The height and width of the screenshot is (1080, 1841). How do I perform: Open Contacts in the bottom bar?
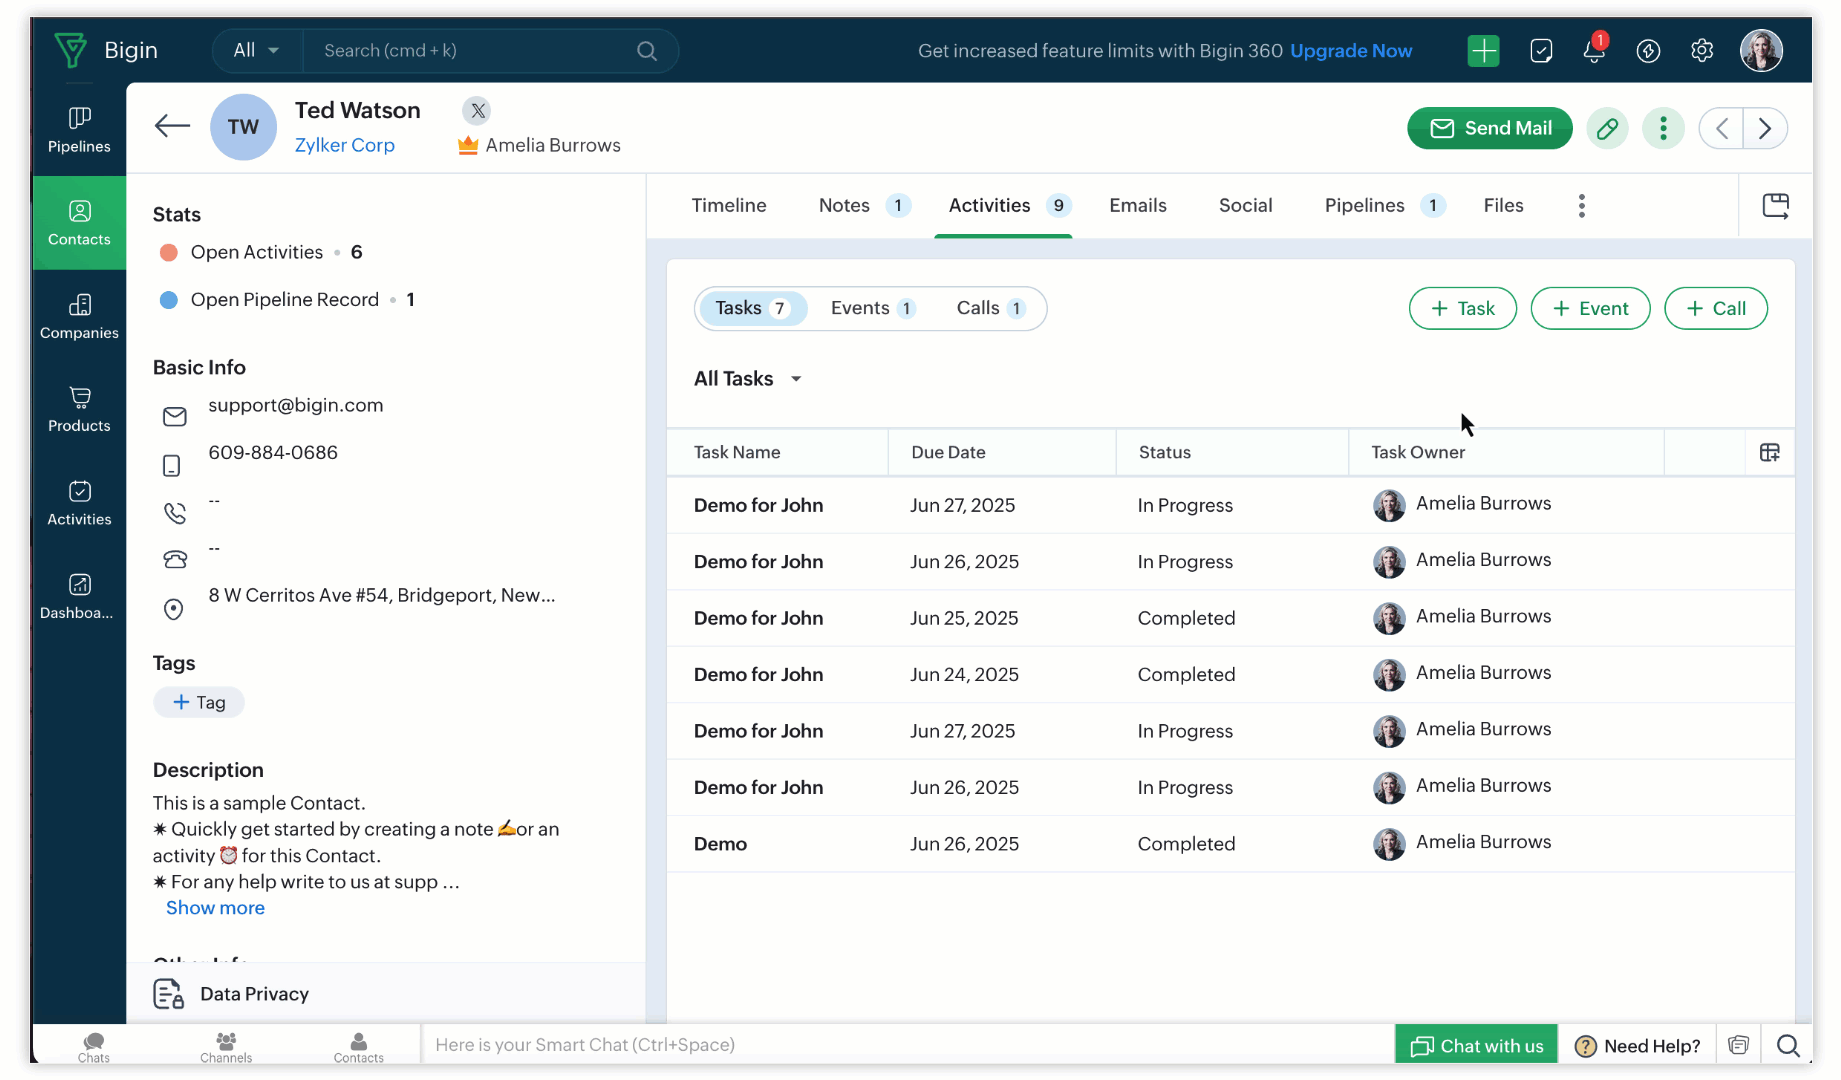[358, 1047]
